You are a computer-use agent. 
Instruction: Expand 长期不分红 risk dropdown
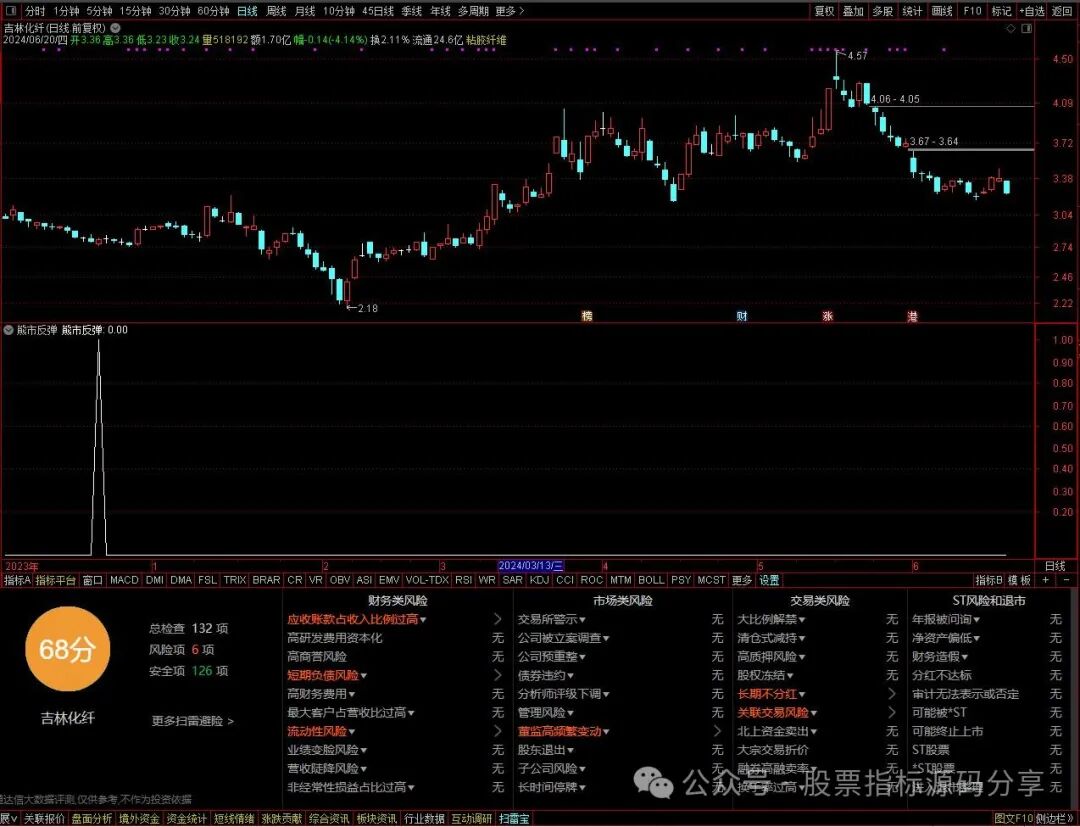(x=802, y=694)
